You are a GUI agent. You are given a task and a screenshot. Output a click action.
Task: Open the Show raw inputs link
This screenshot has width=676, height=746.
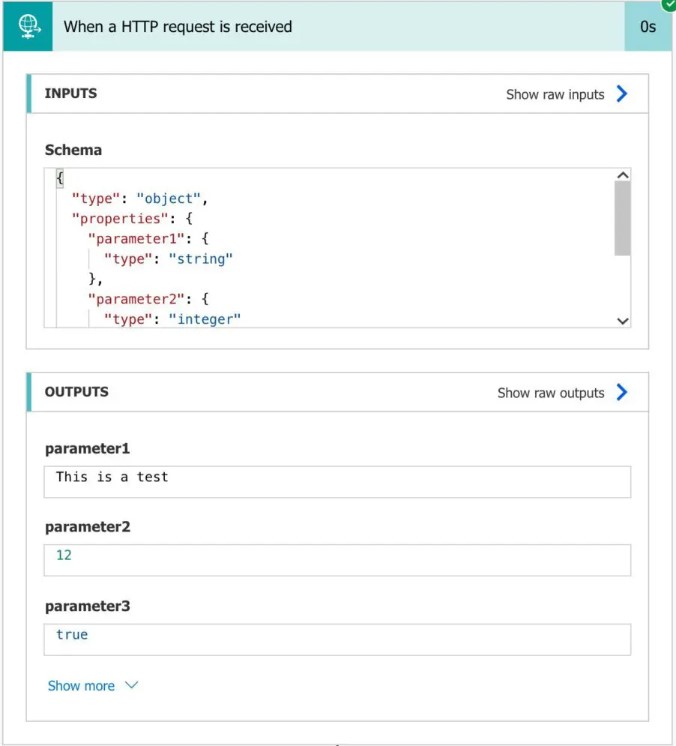pyautogui.click(x=555, y=94)
